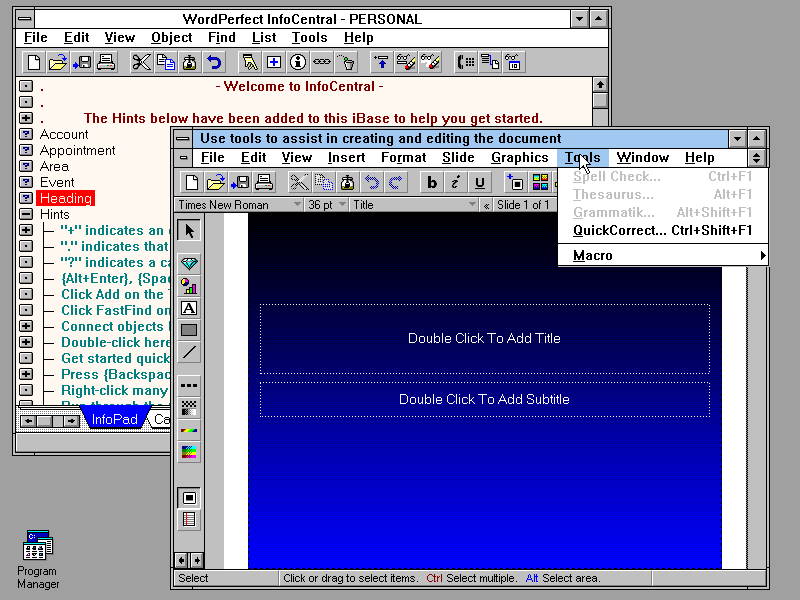Select the highlighted Heading category

tap(66, 198)
